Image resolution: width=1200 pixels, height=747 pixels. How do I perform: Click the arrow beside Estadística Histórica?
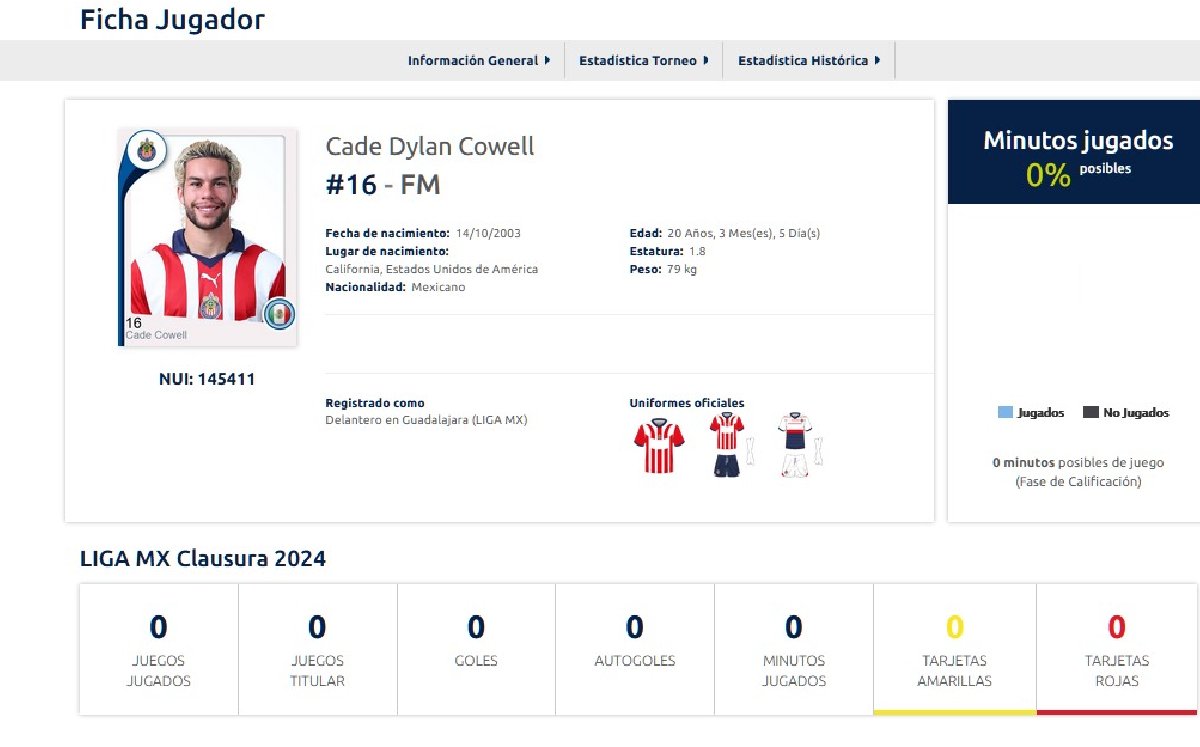pos(877,61)
